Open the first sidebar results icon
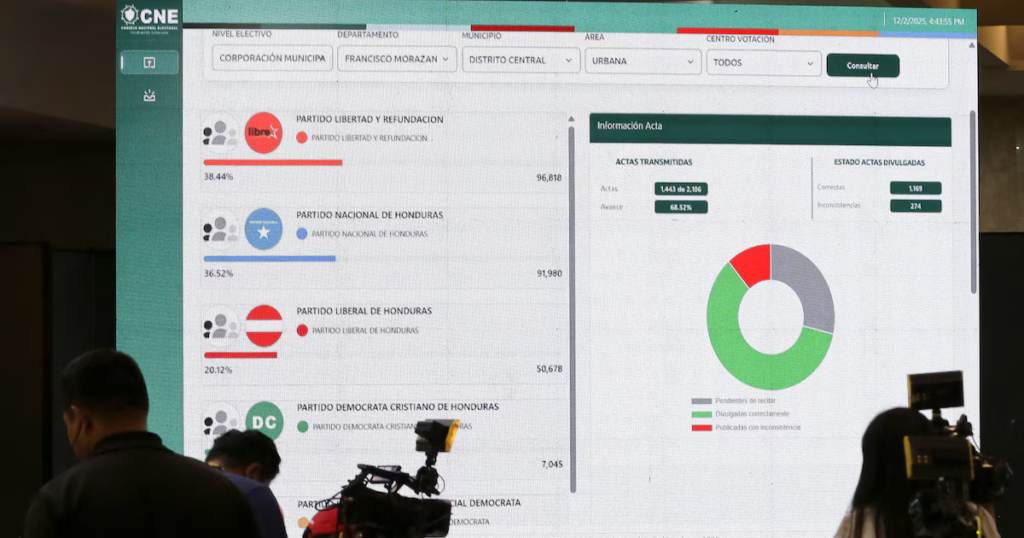Screen dimensions: 1024x538 click(x=149, y=62)
